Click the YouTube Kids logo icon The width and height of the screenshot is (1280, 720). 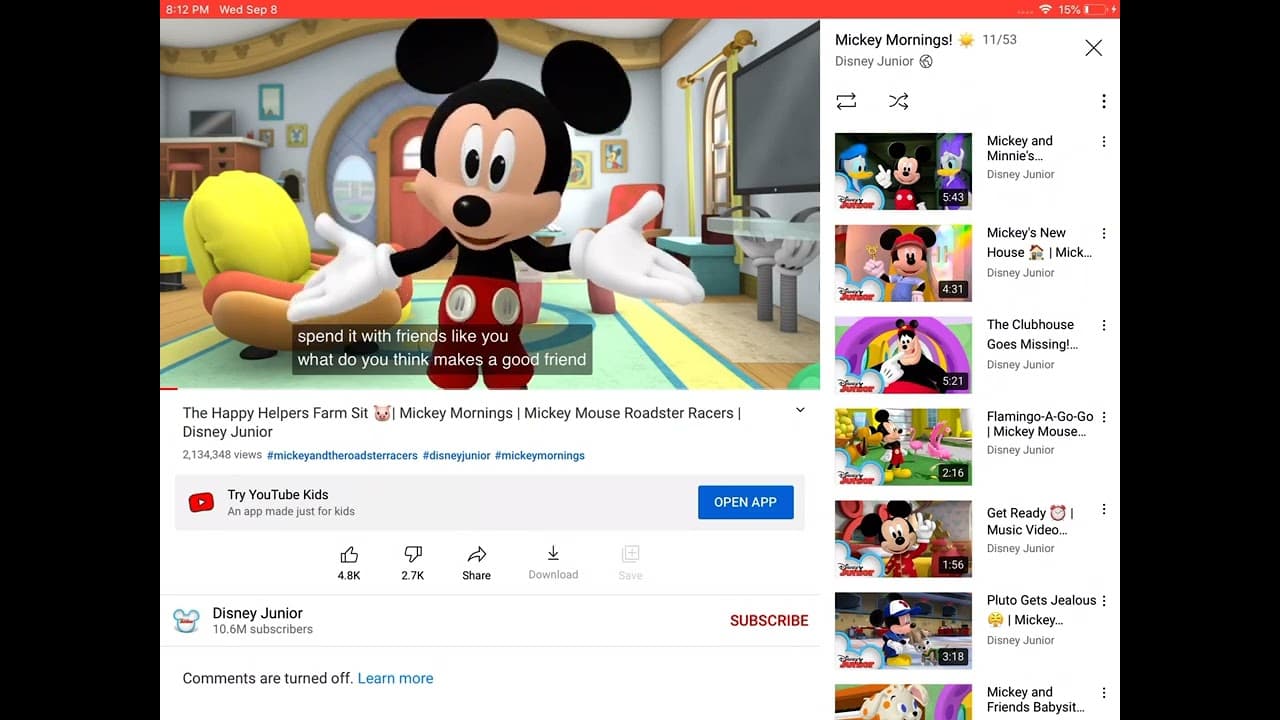pyautogui.click(x=201, y=502)
